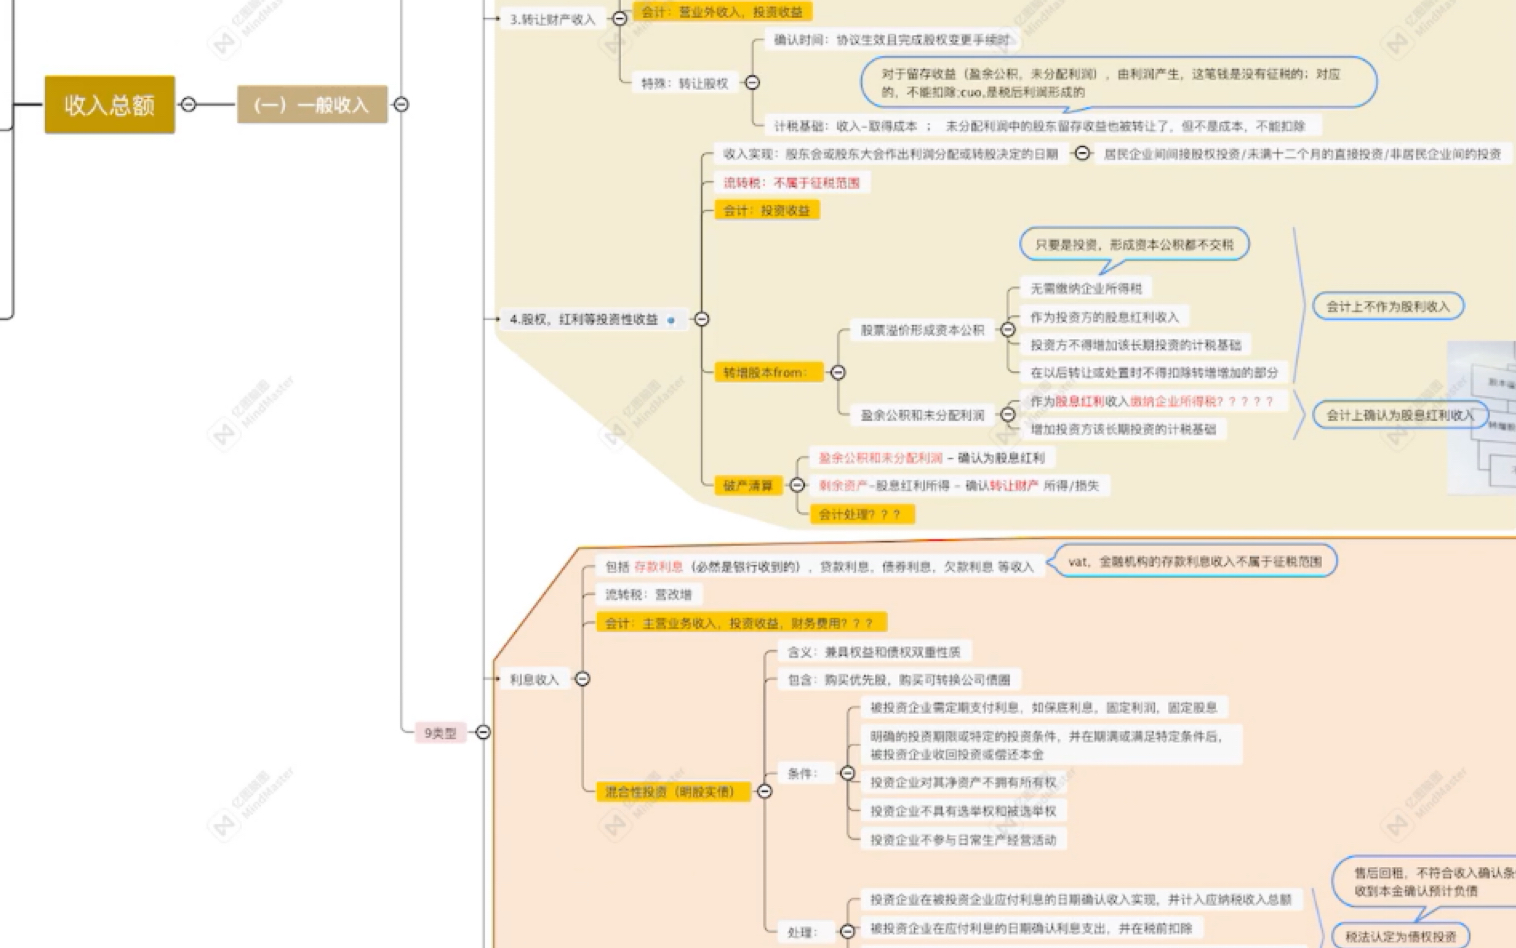The width and height of the screenshot is (1516, 948).
Task: Select the 剩余资产–股息红利所得 node
Action: (959, 486)
